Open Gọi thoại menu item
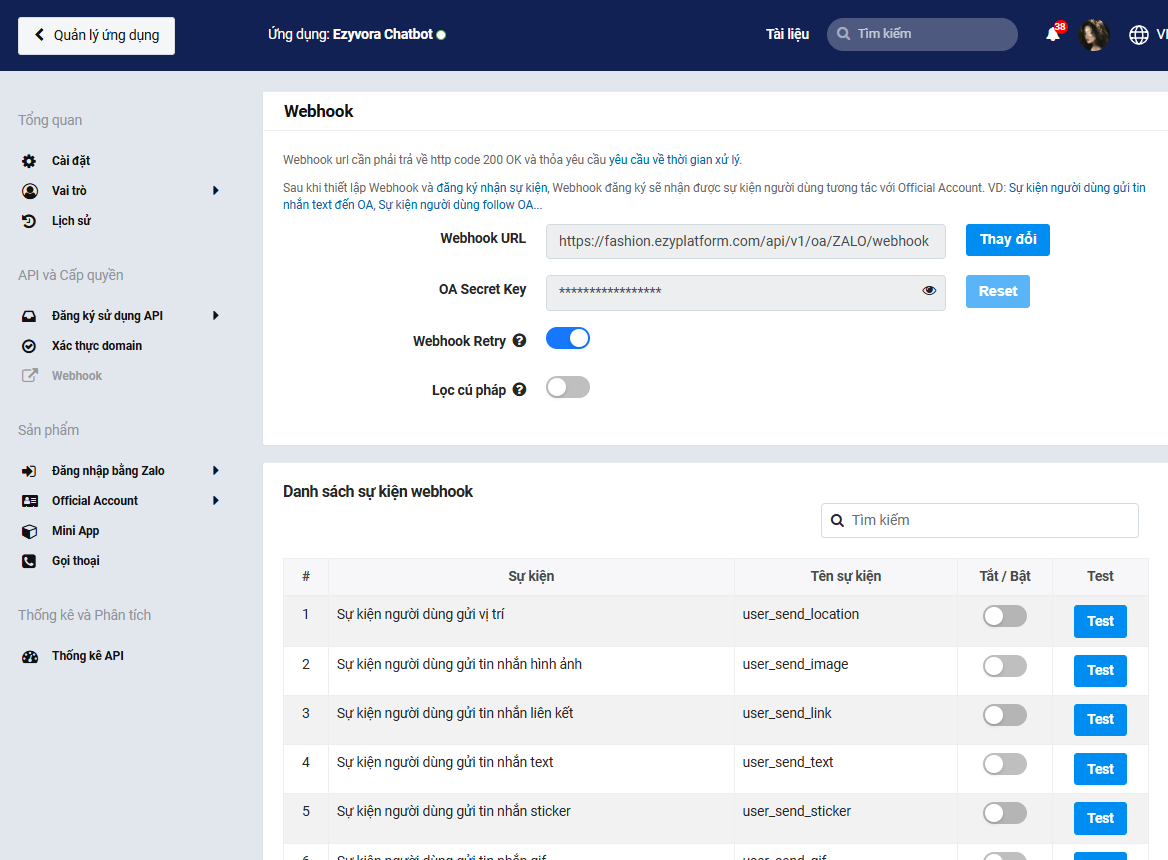Screen dimensions: 1168x860 click(x=75, y=561)
